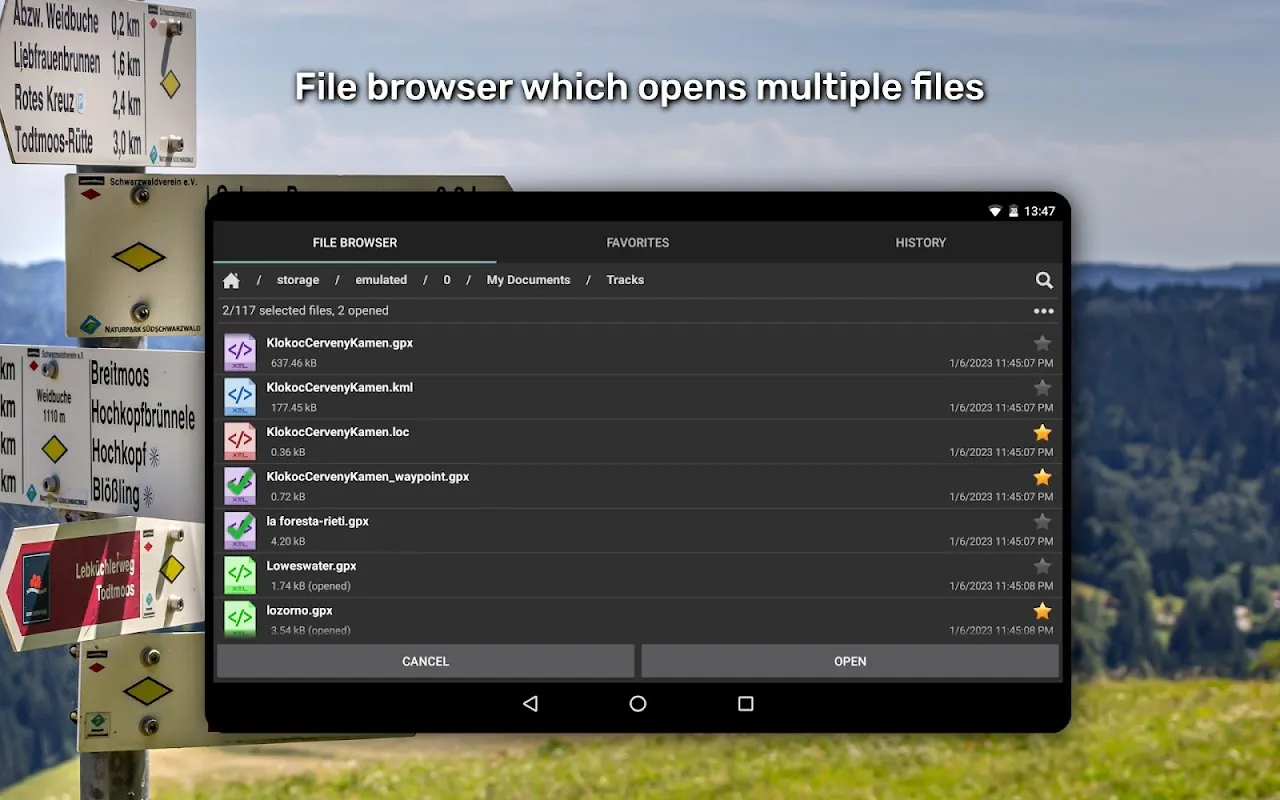This screenshot has width=1280, height=800.
Task: Jump to the emulated breadcrumb folder
Action: point(381,280)
